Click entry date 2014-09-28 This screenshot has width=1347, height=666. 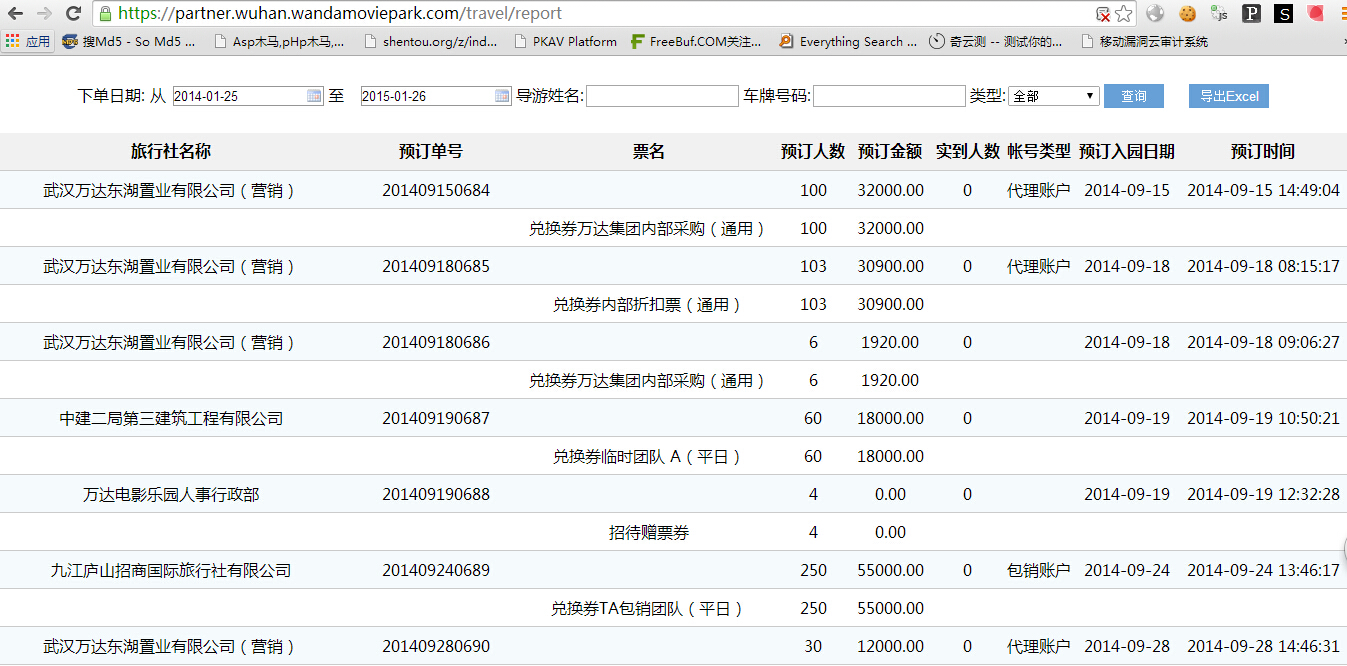click(x=1127, y=646)
